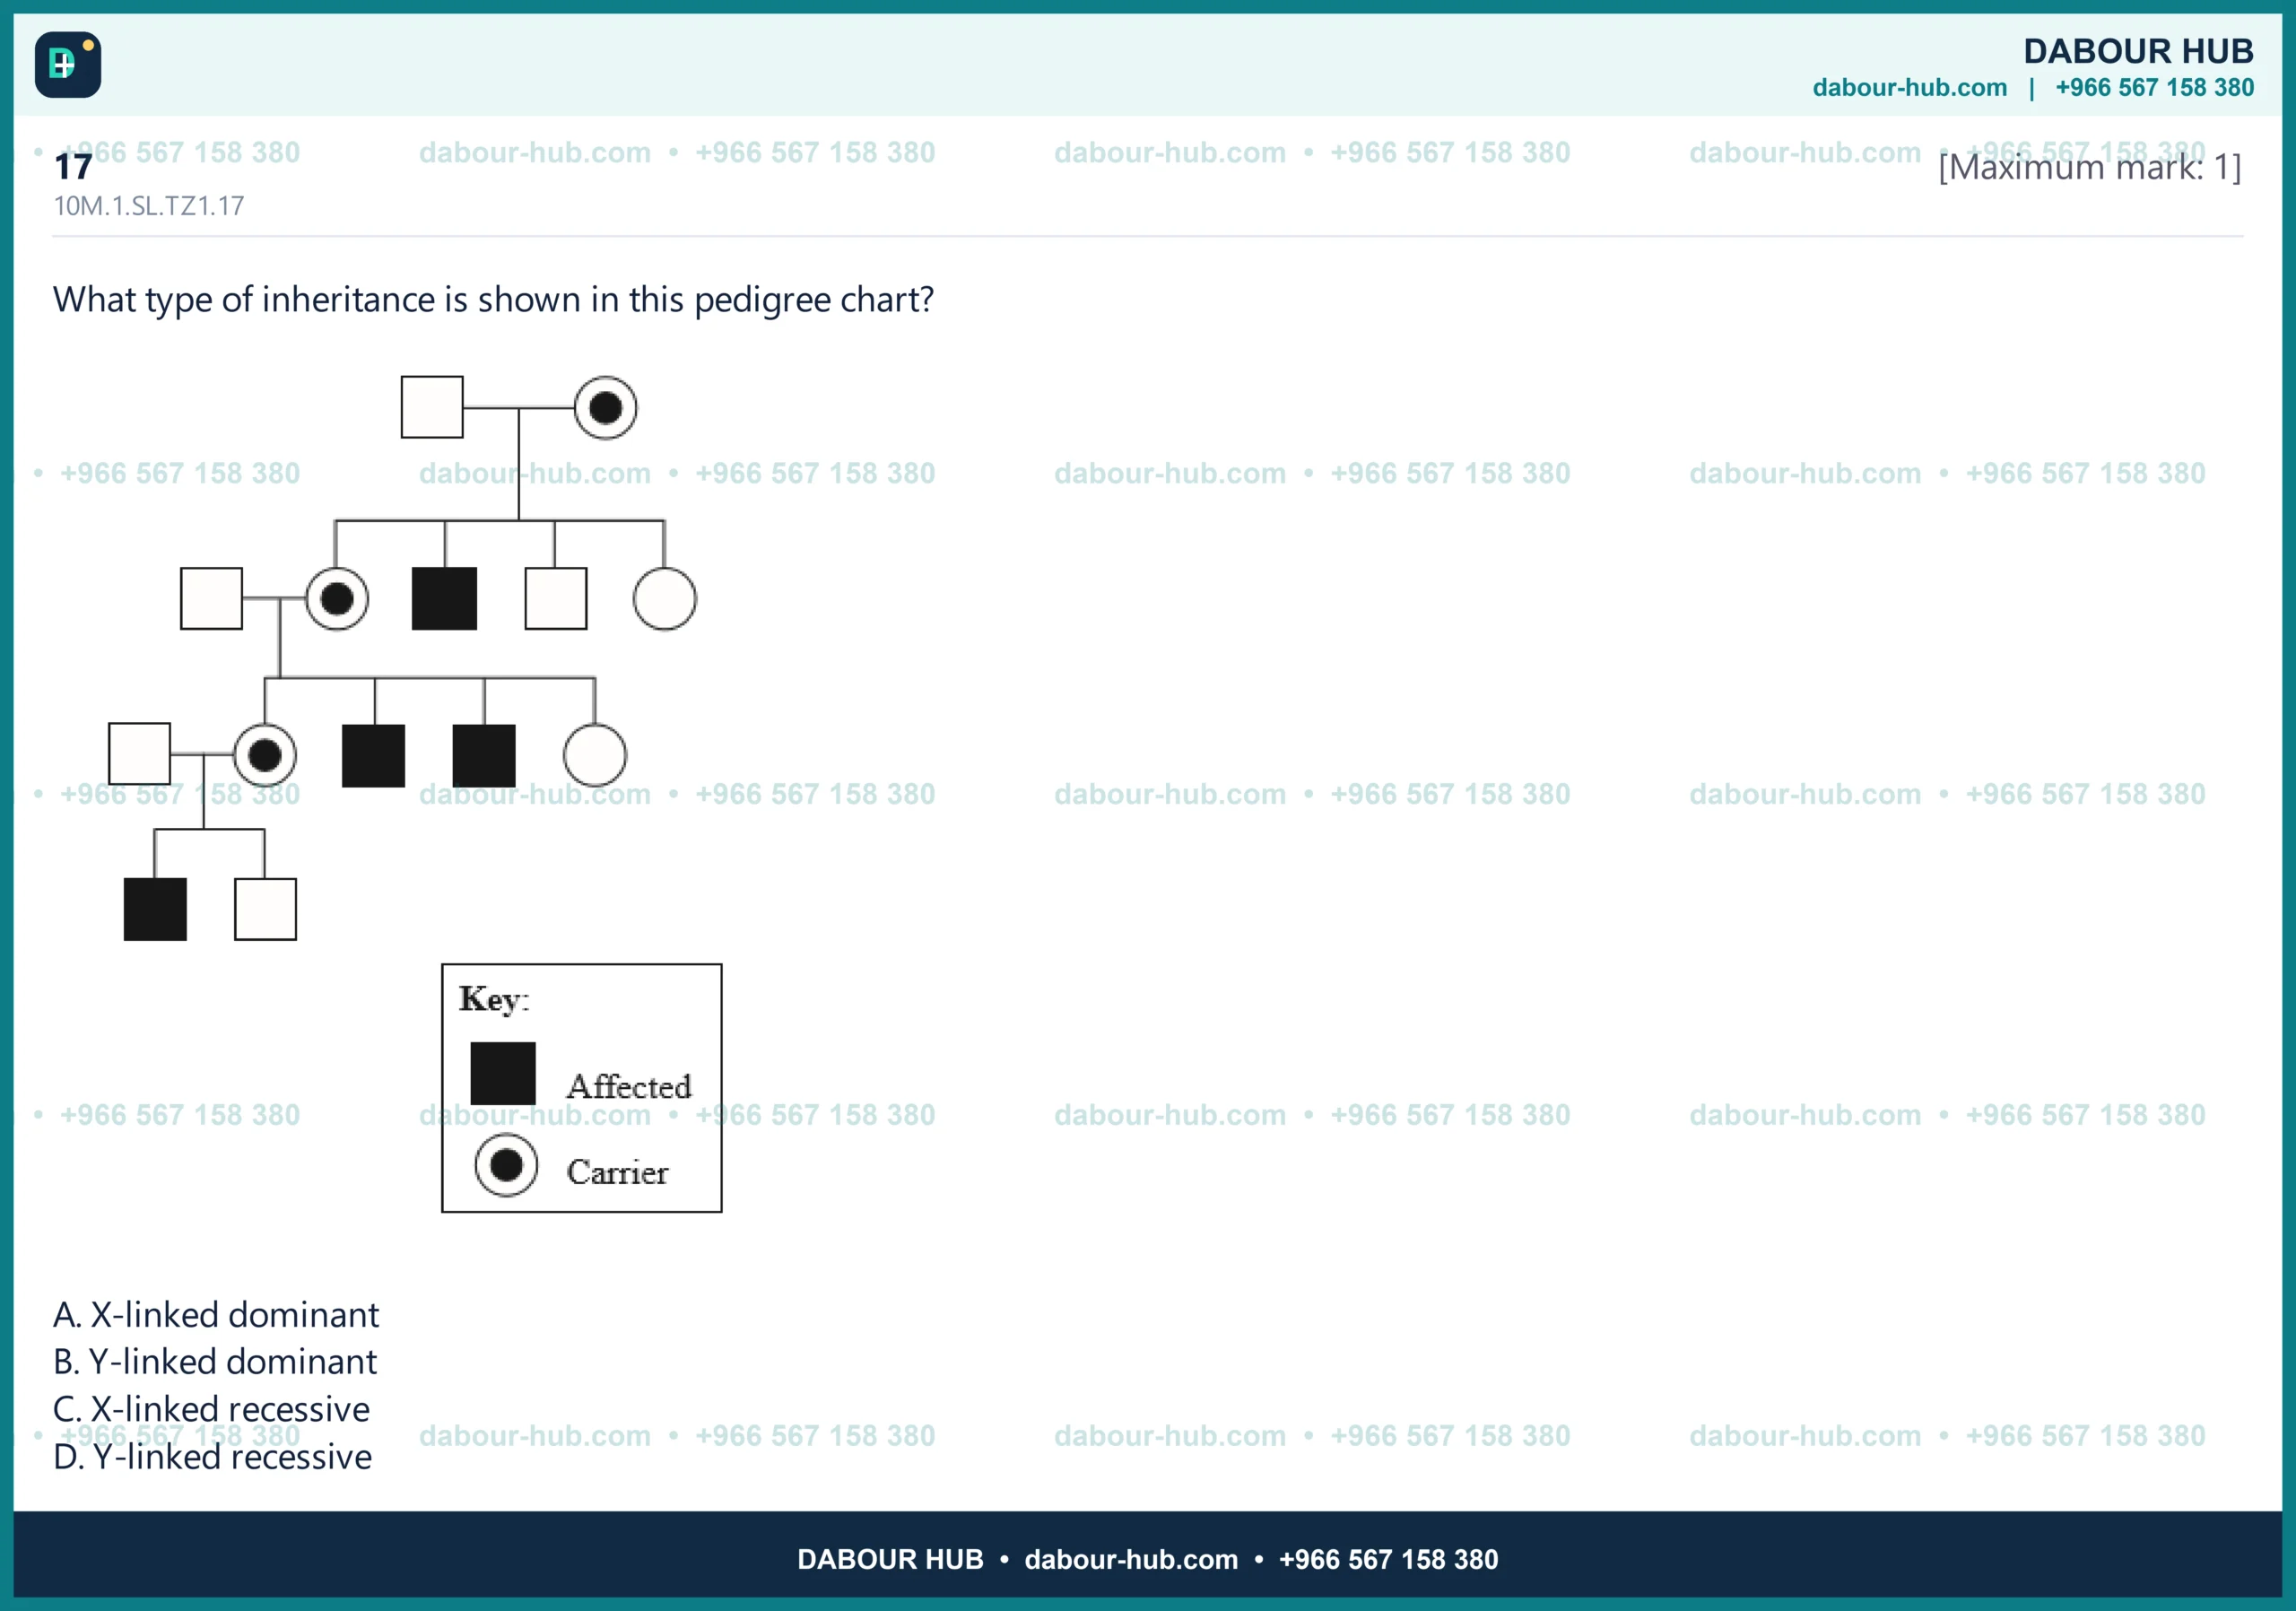Choose answer B. Y-linked dominant
Image resolution: width=2296 pixels, height=1611 pixels.
(x=215, y=1361)
